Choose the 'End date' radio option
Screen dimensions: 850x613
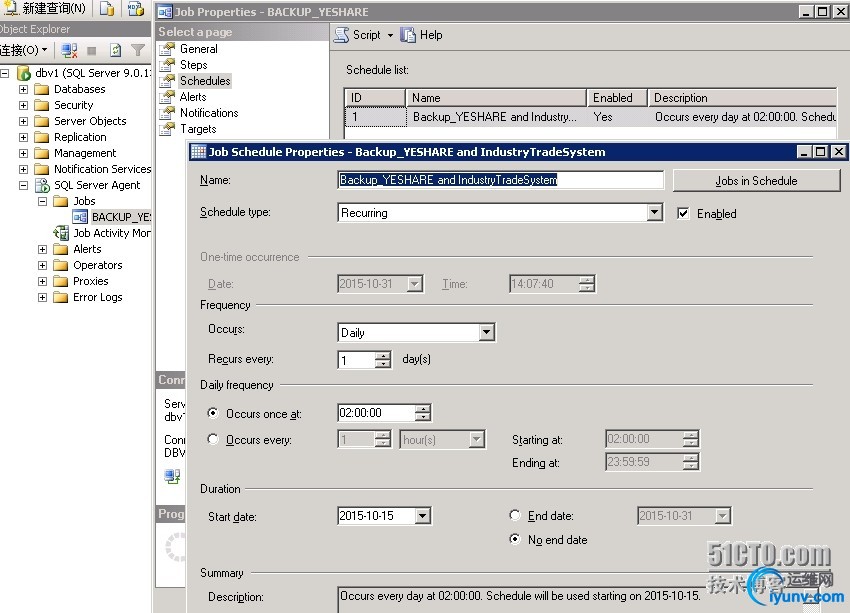(x=515, y=516)
